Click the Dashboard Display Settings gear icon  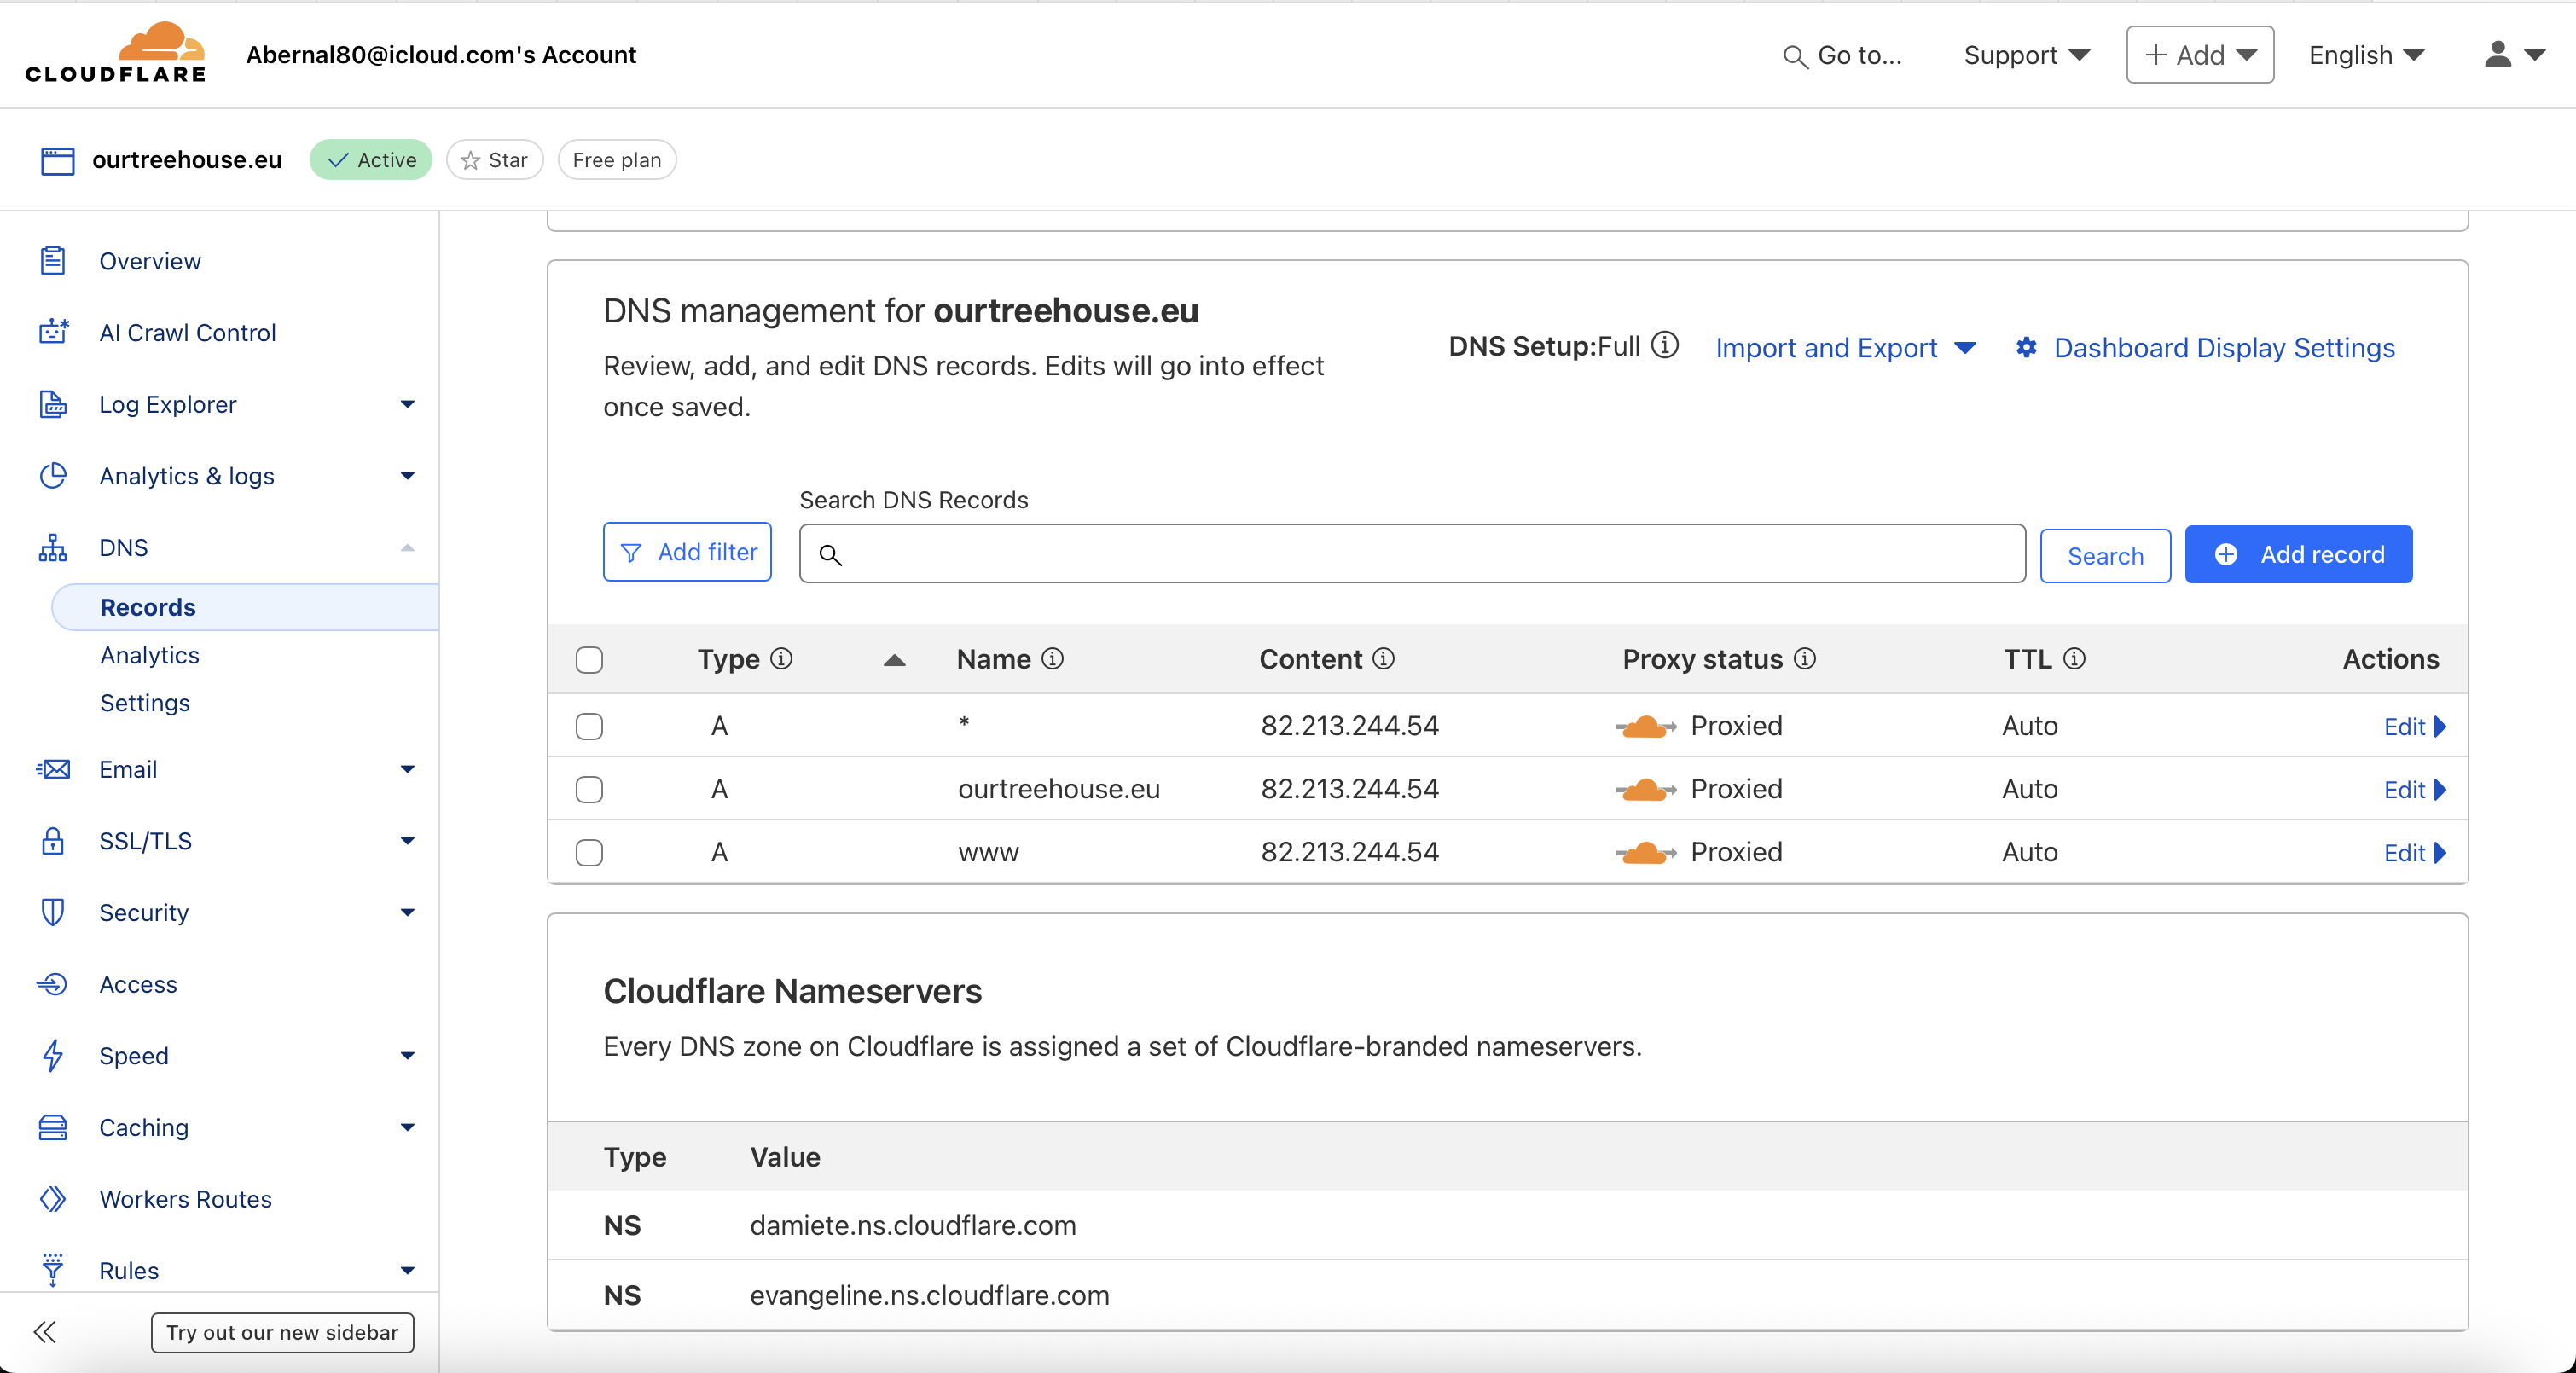pyautogui.click(x=2026, y=348)
